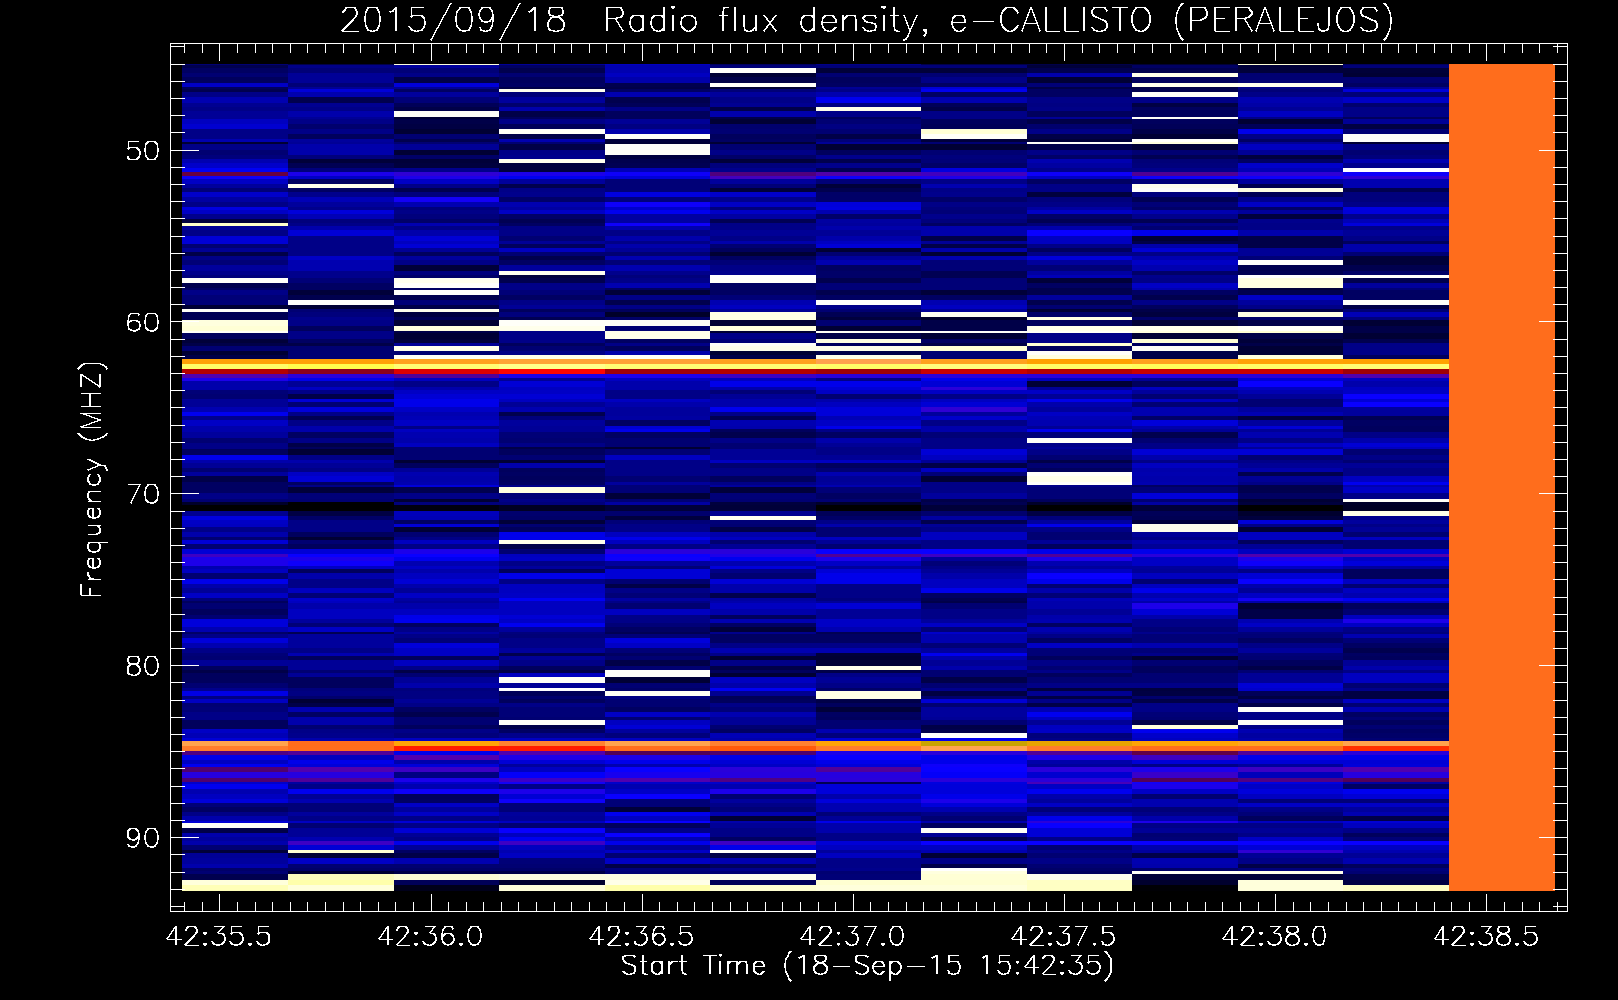1618x1000 pixels.
Task: Click the bright yellow-red band near 62.5 MHz
Action: [816, 366]
